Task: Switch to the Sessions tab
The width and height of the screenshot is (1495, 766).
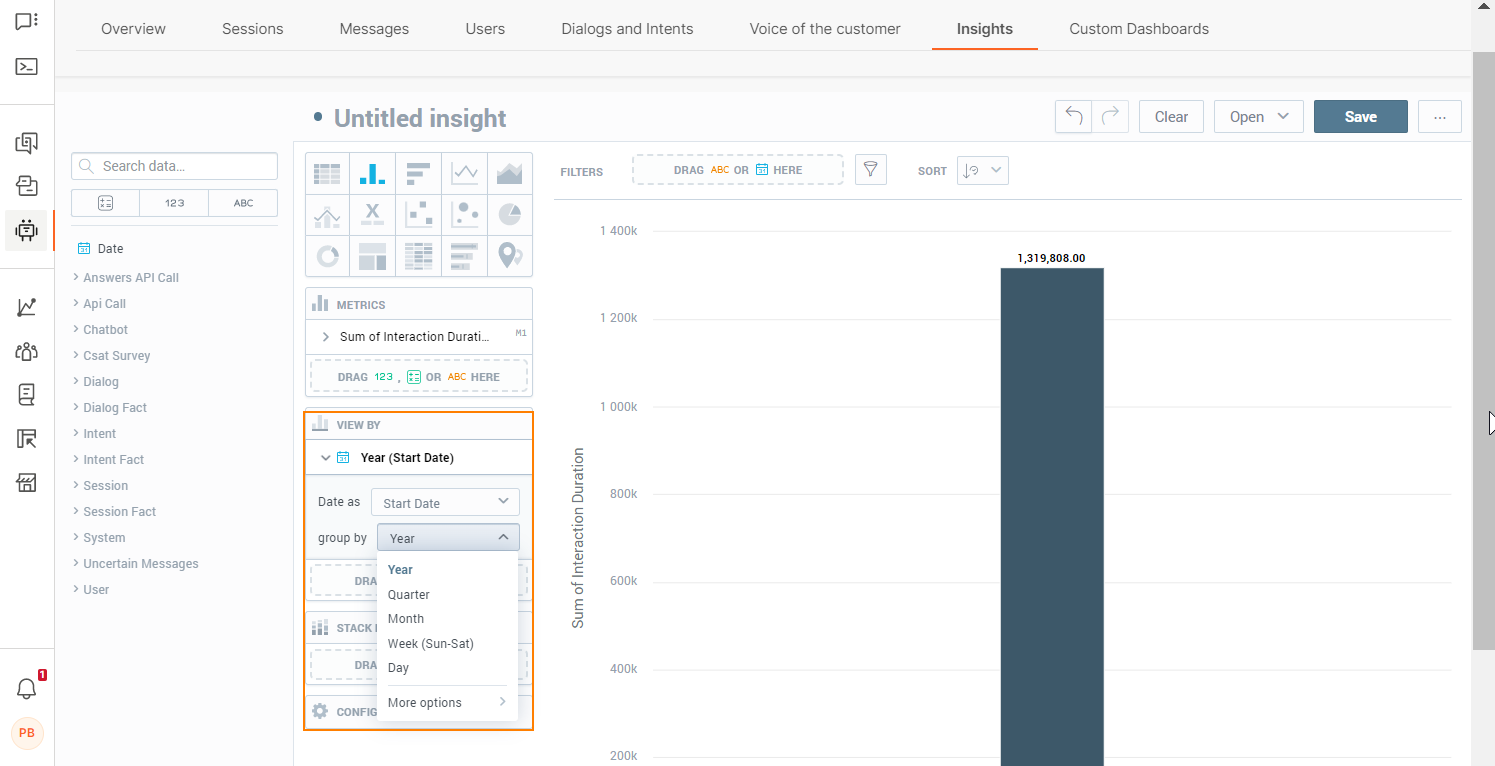Action: 253,29
